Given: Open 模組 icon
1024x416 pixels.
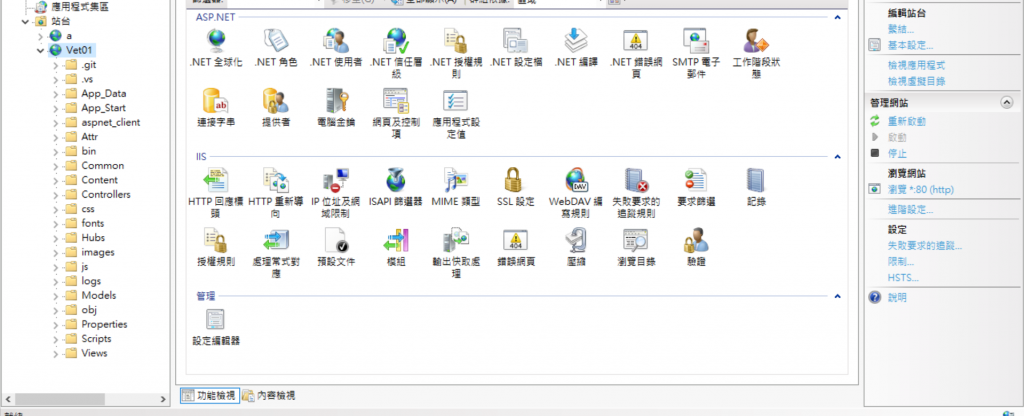Looking at the screenshot, I should pos(396,241).
